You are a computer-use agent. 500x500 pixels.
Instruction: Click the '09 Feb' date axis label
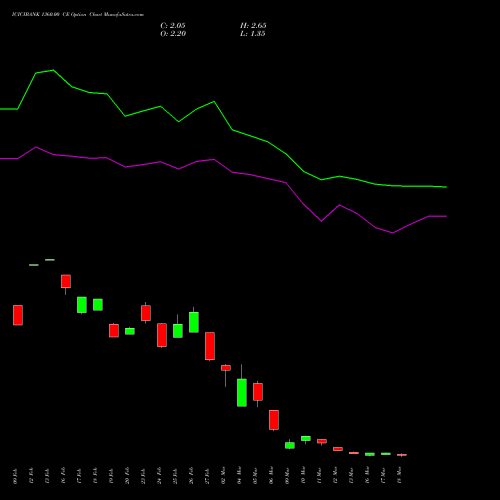pos(15,476)
